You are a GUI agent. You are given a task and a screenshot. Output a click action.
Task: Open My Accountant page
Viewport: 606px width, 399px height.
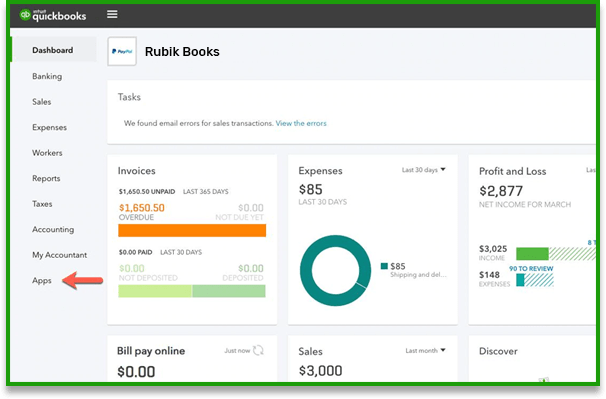pos(60,255)
